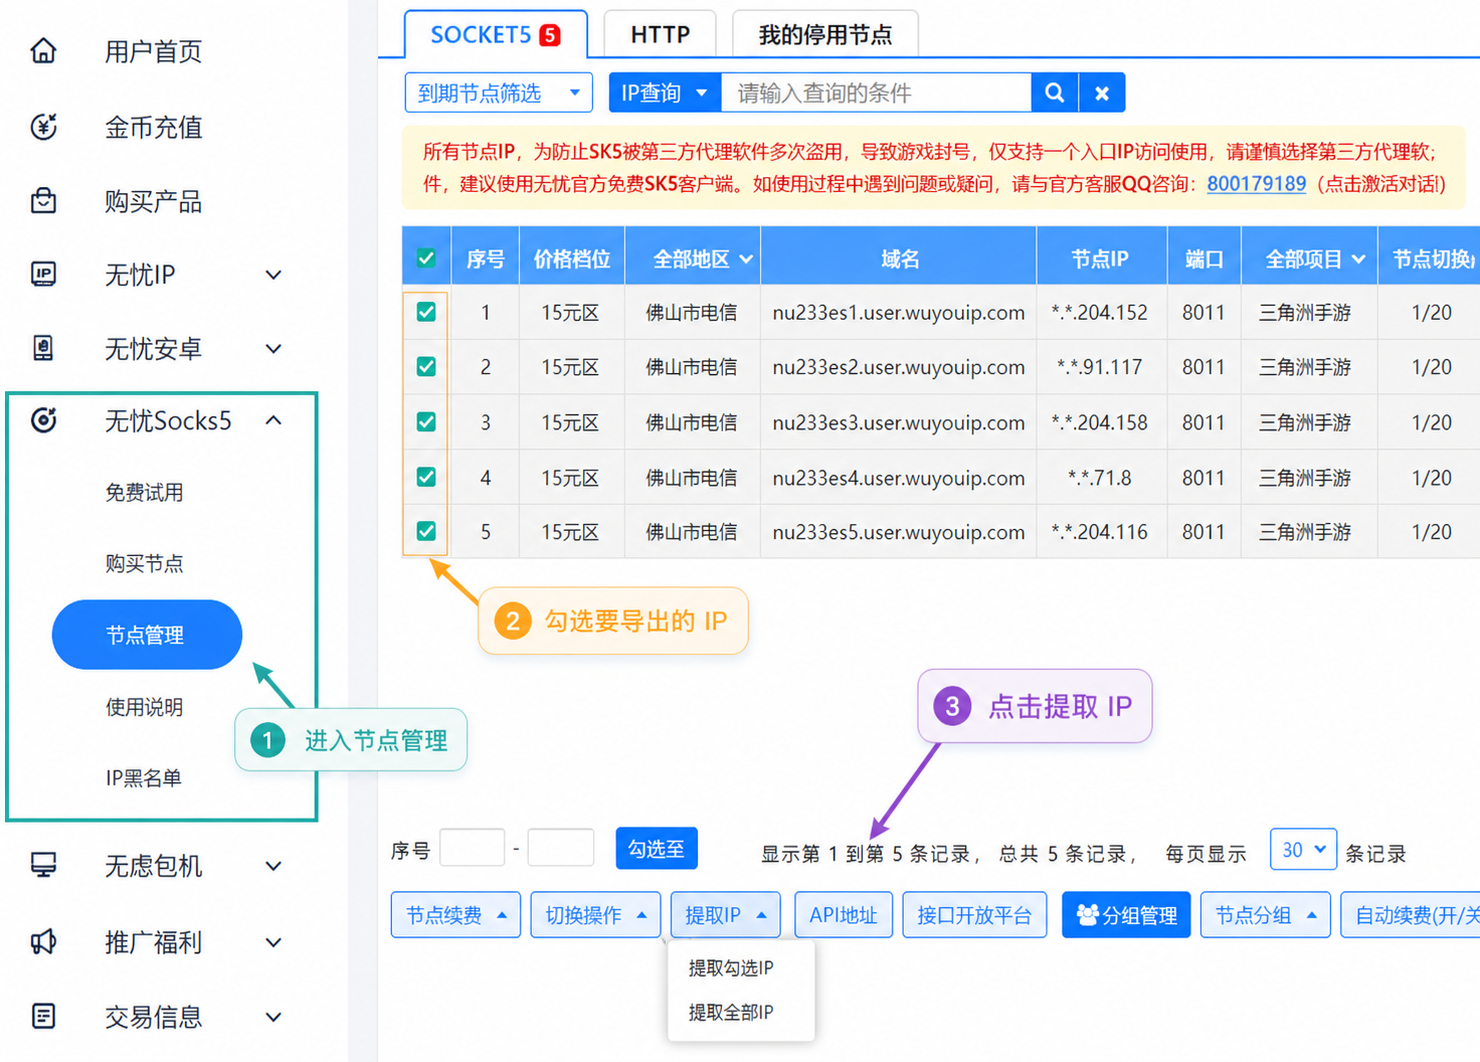The image size is (1480, 1062).
Task: Open the IP查询 query type dropdown
Action: 664,93
